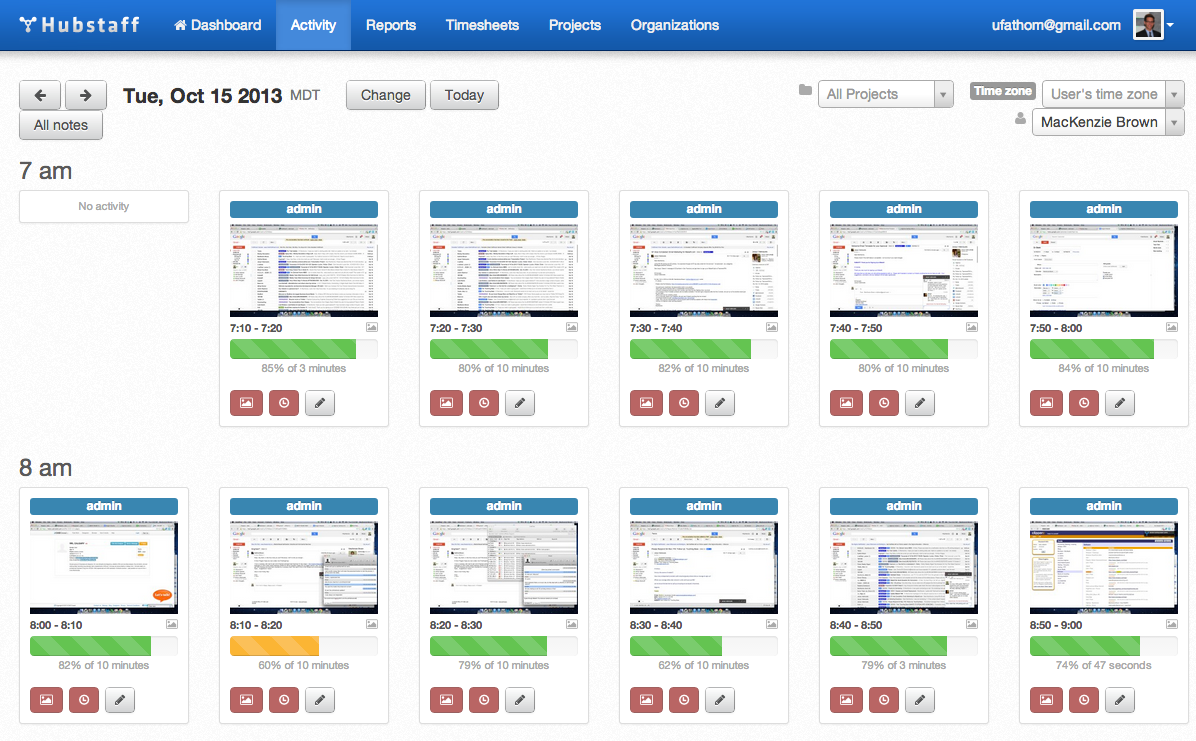Click the pencil edit icon under 8:00 - 8:10
Image resolution: width=1196 pixels, height=741 pixels.
click(120, 700)
